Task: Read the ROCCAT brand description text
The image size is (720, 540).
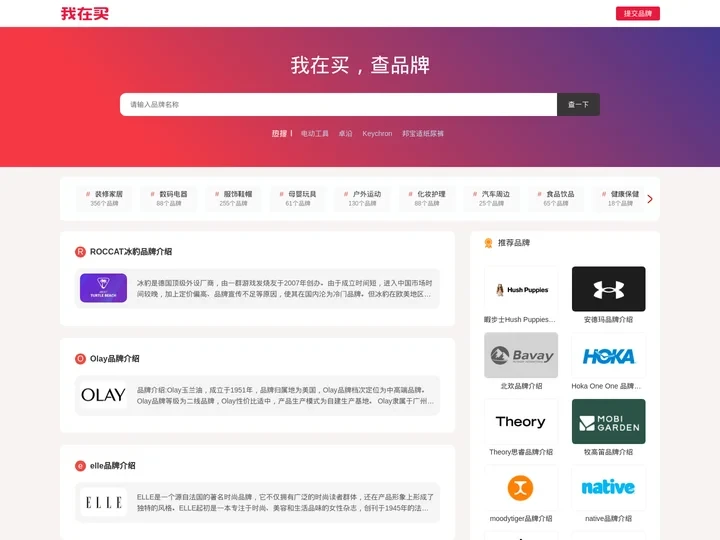Action: (284, 288)
